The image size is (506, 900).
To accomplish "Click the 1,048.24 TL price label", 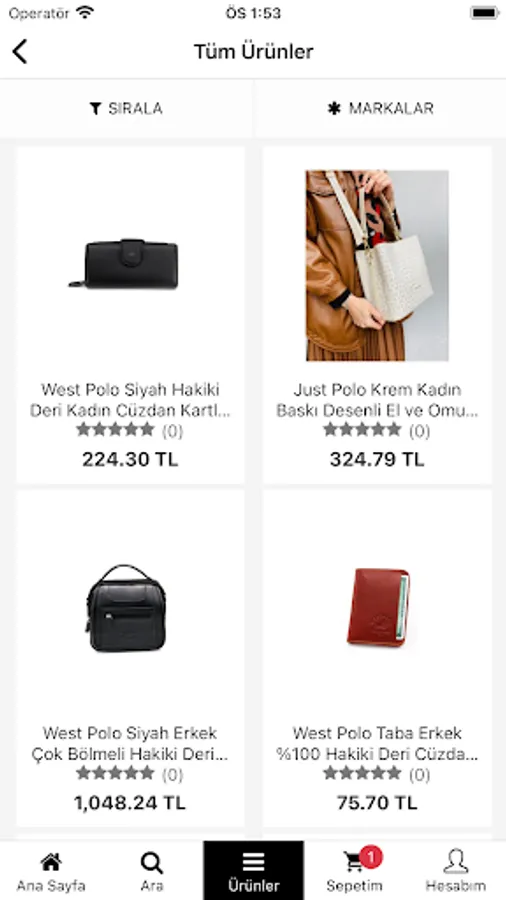I will (x=130, y=803).
